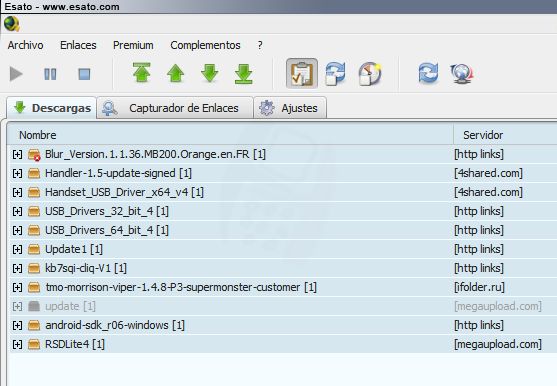Click [http links] cell for Update1

pyautogui.click(x=479, y=249)
